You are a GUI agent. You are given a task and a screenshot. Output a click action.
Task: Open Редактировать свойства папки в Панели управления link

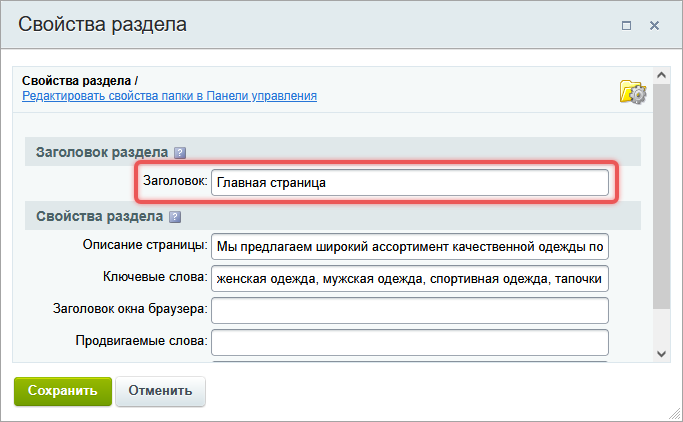[169, 96]
